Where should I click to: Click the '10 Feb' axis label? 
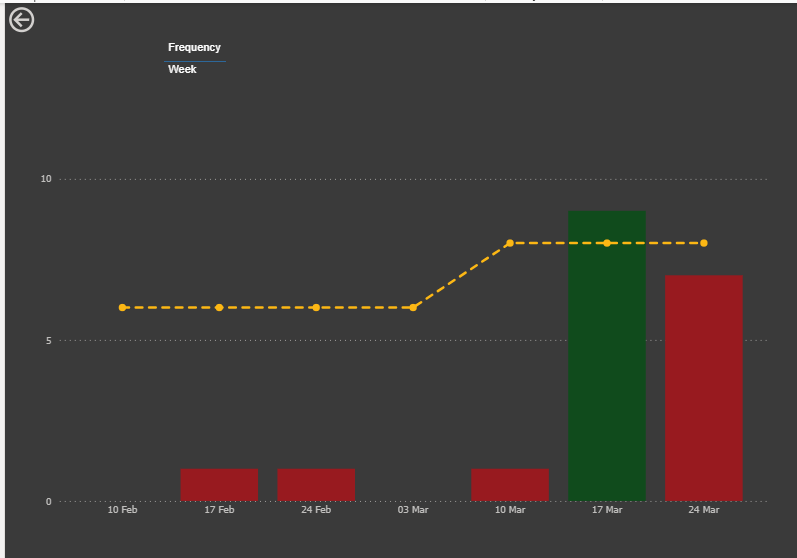point(122,510)
